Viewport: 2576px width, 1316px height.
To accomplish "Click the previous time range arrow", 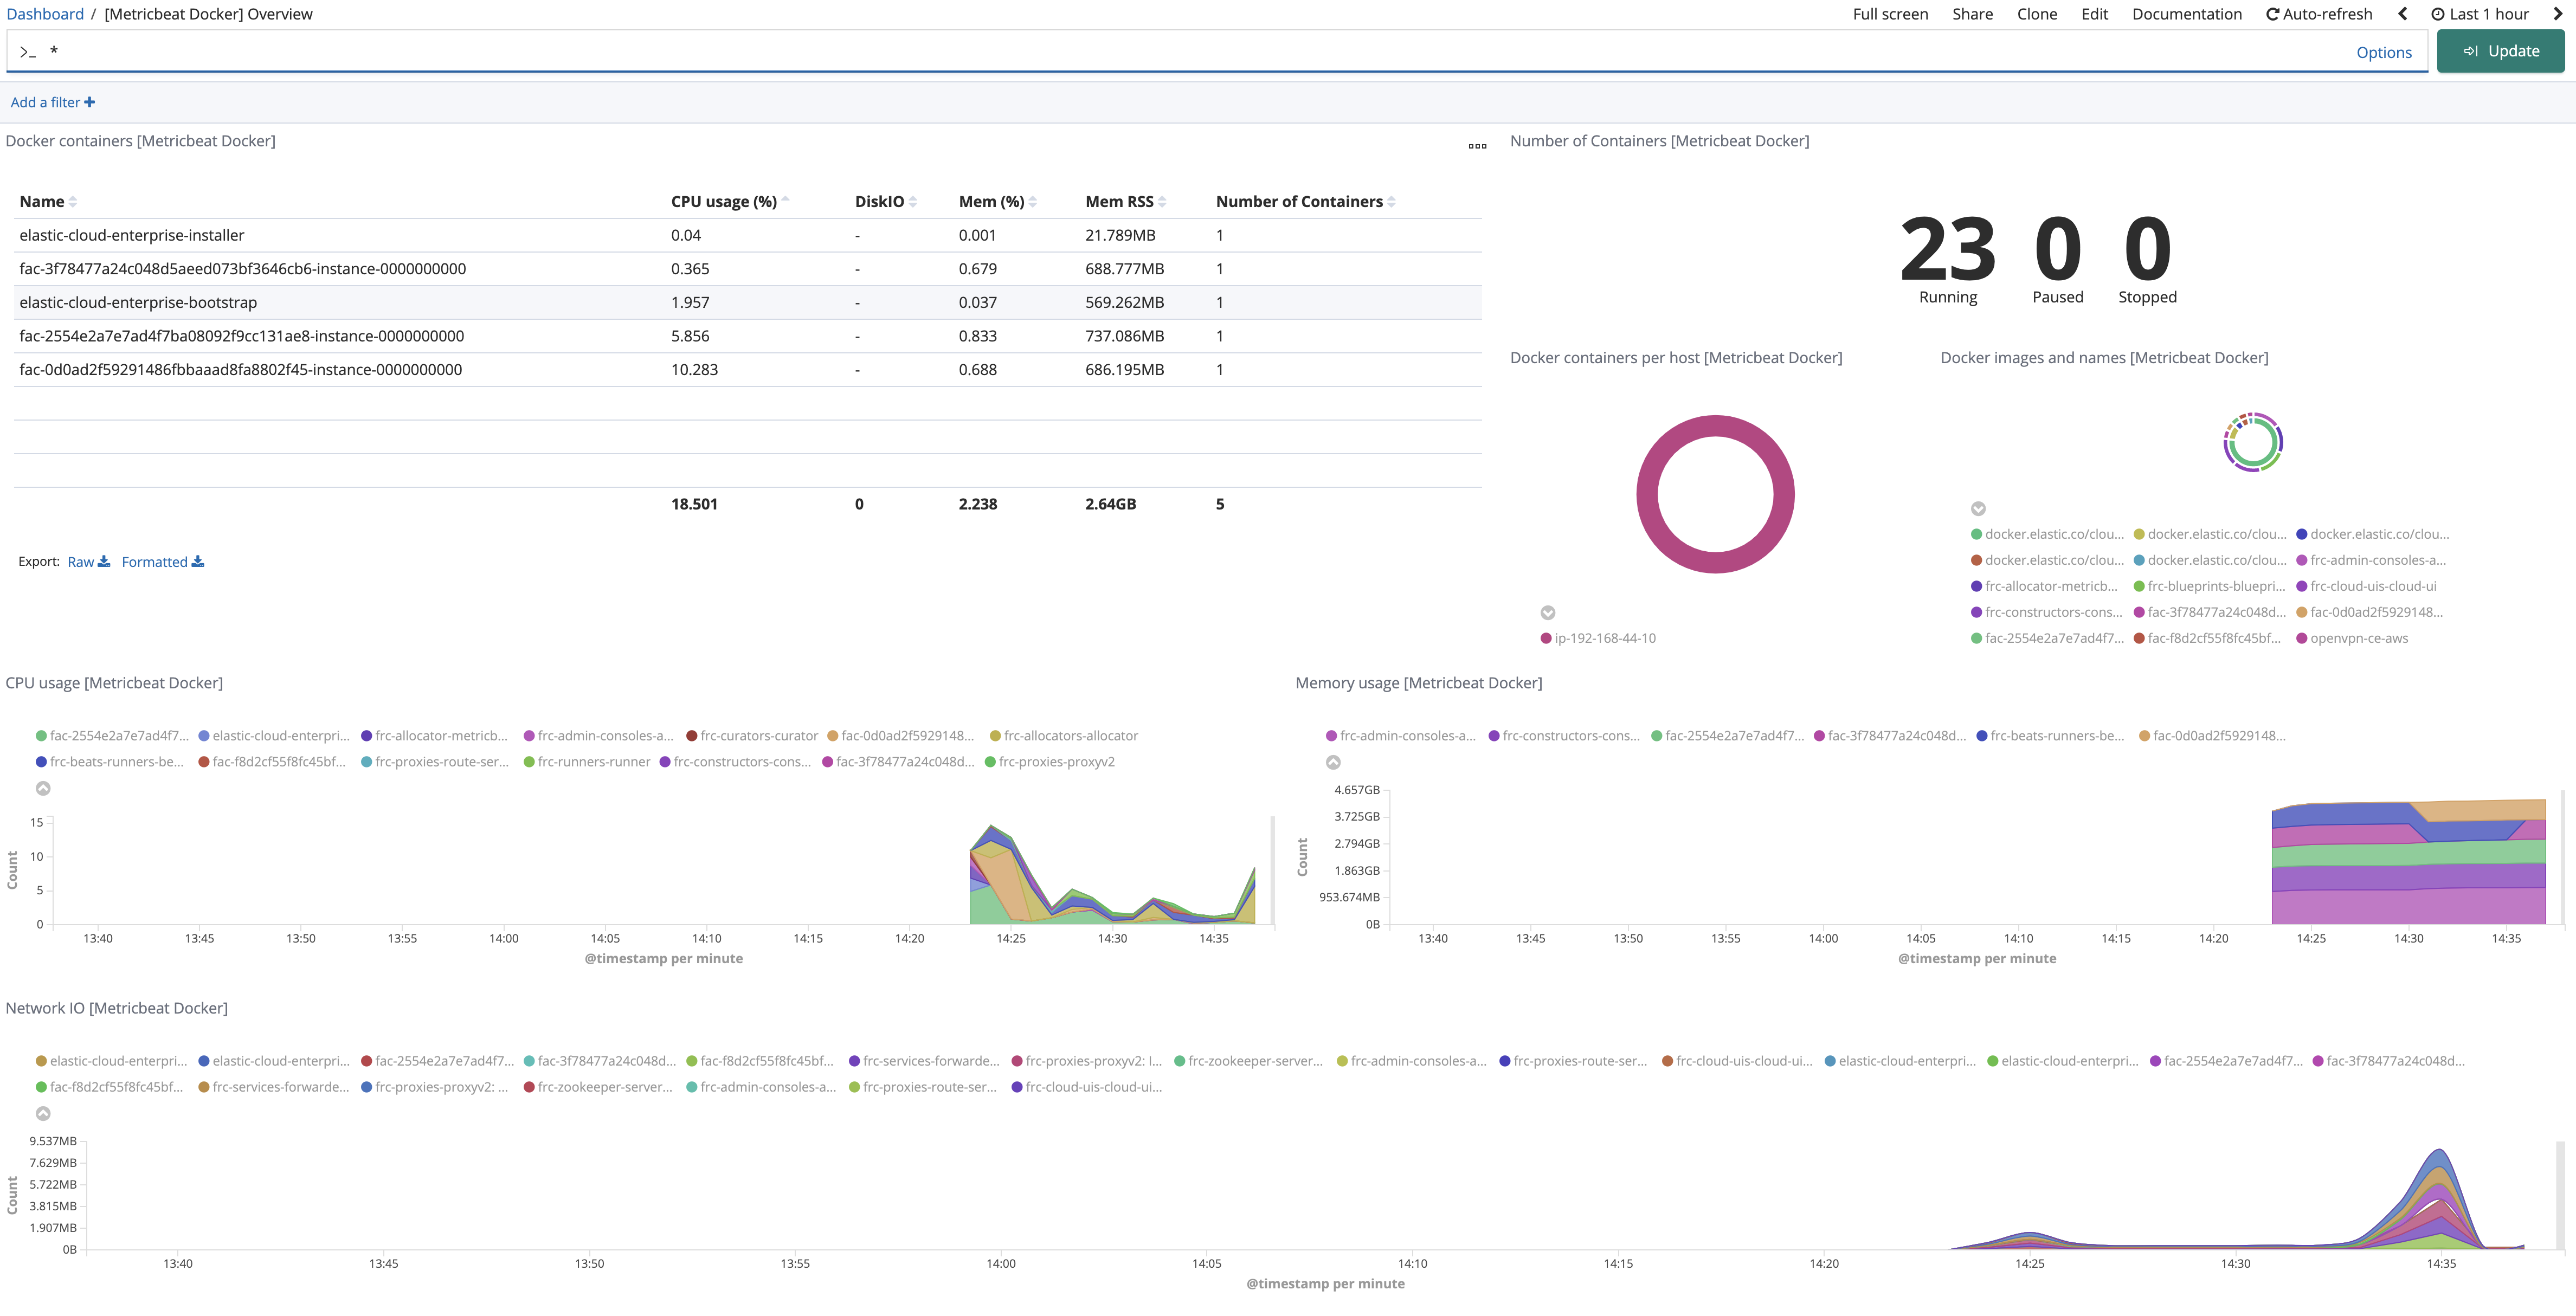I will point(2402,14).
